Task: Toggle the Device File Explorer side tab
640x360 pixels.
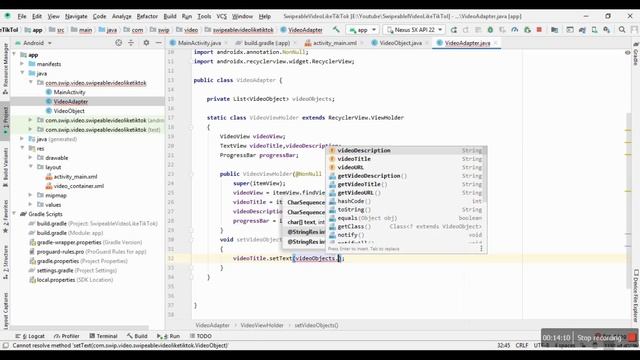Action: coord(636,295)
